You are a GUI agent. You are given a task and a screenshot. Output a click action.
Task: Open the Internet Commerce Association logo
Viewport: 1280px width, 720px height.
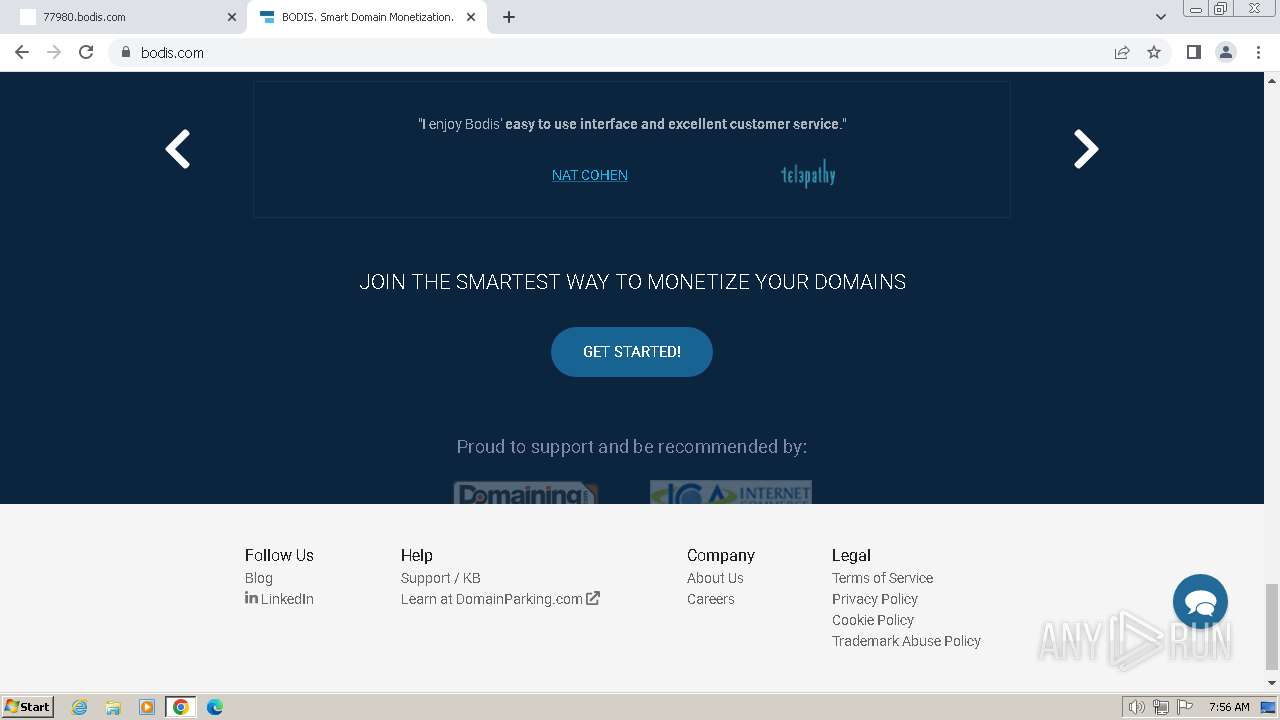[x=731, y=493]
